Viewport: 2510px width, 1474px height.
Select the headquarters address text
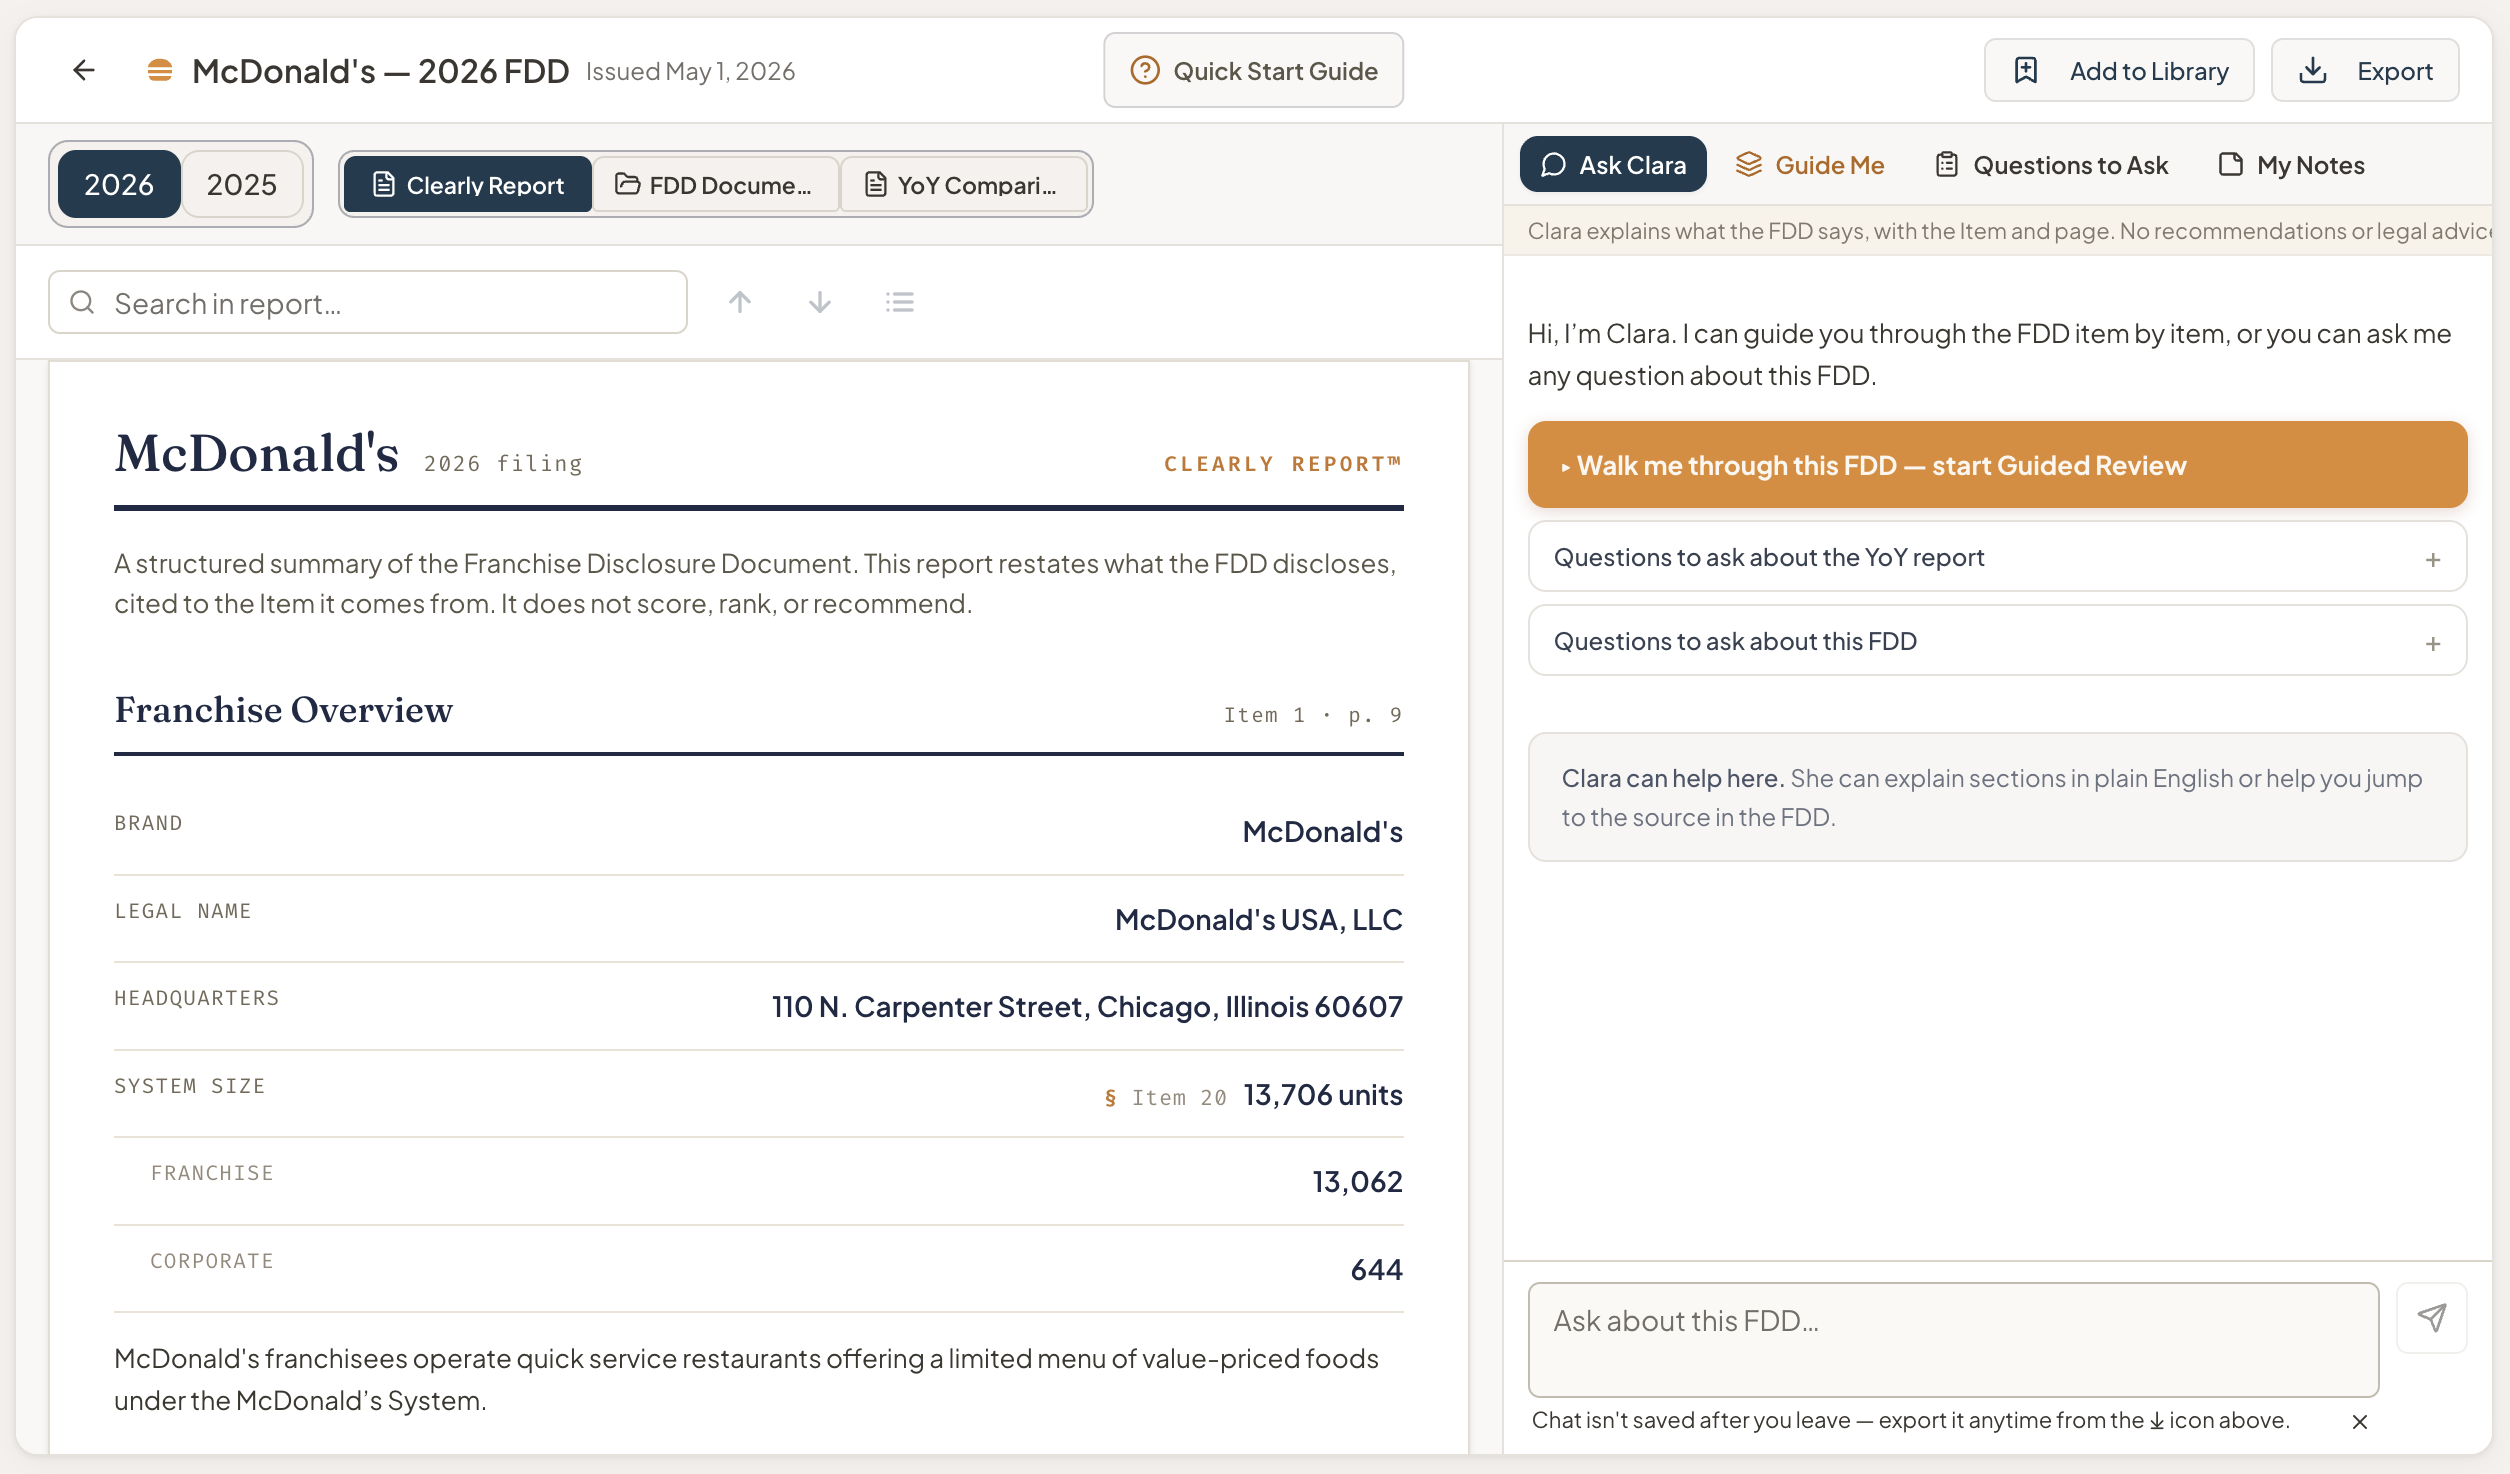tap(1087, 1006)
